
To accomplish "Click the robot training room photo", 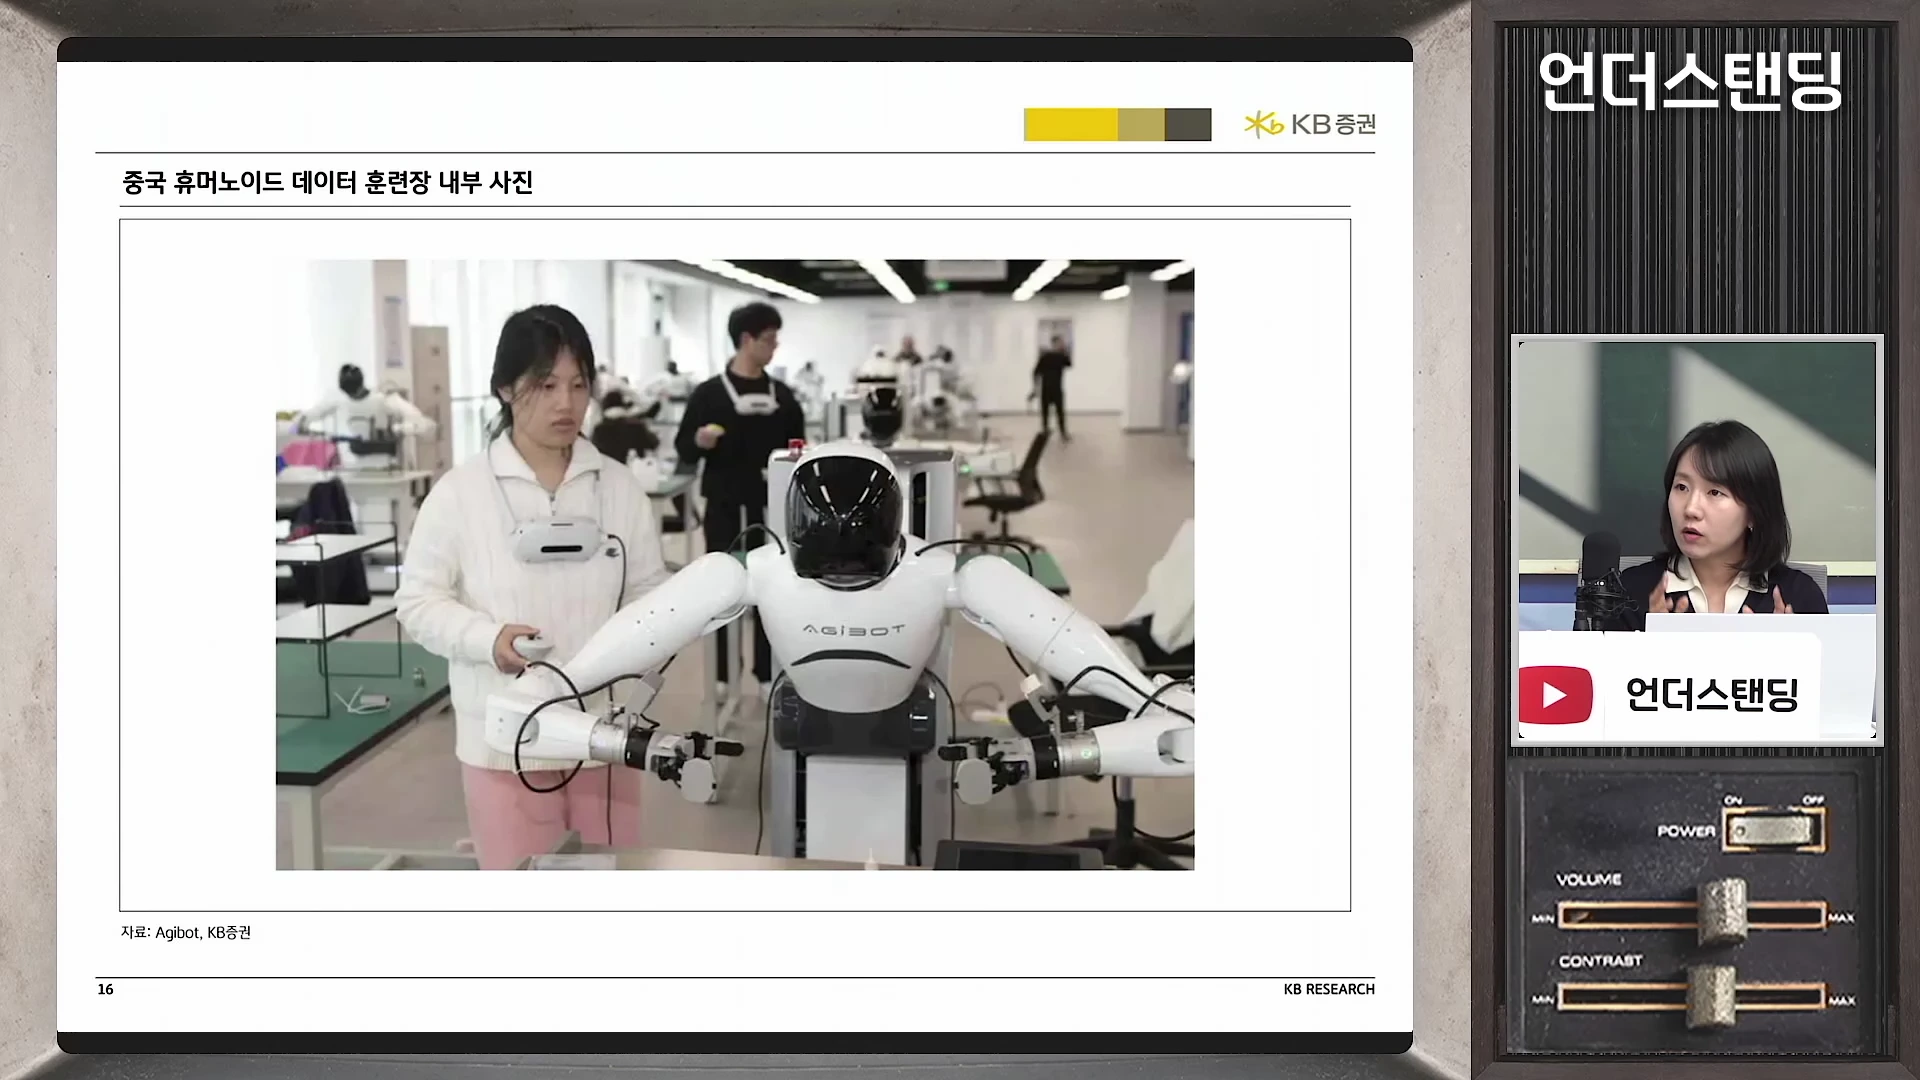I will [x=735, y=564].
